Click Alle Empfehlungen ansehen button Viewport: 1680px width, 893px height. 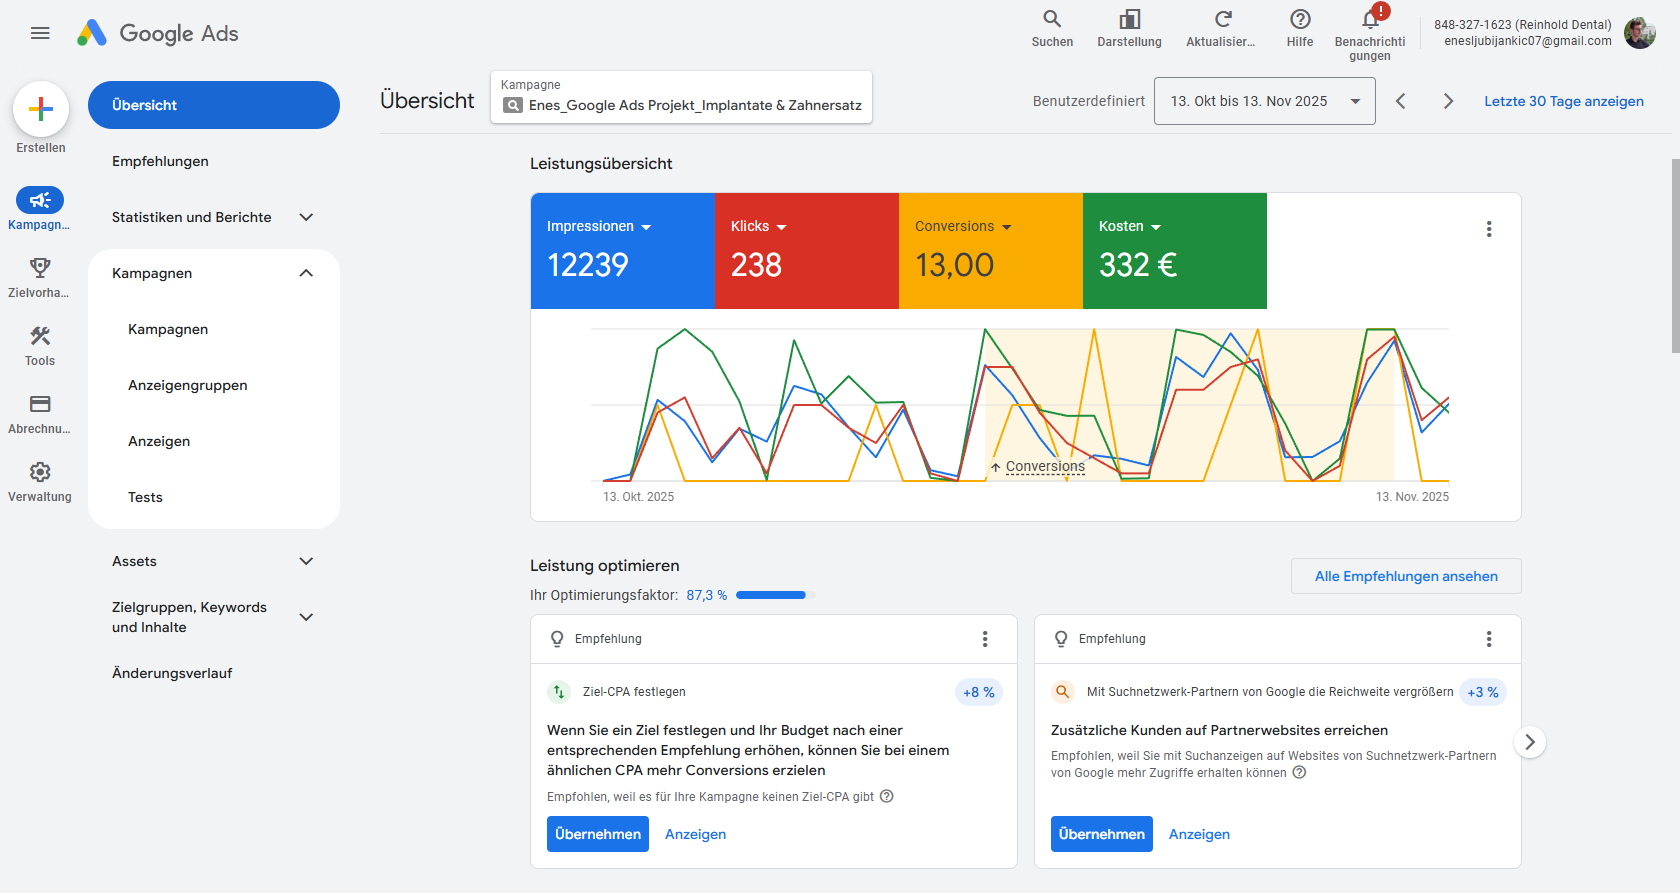point(1406,576)
